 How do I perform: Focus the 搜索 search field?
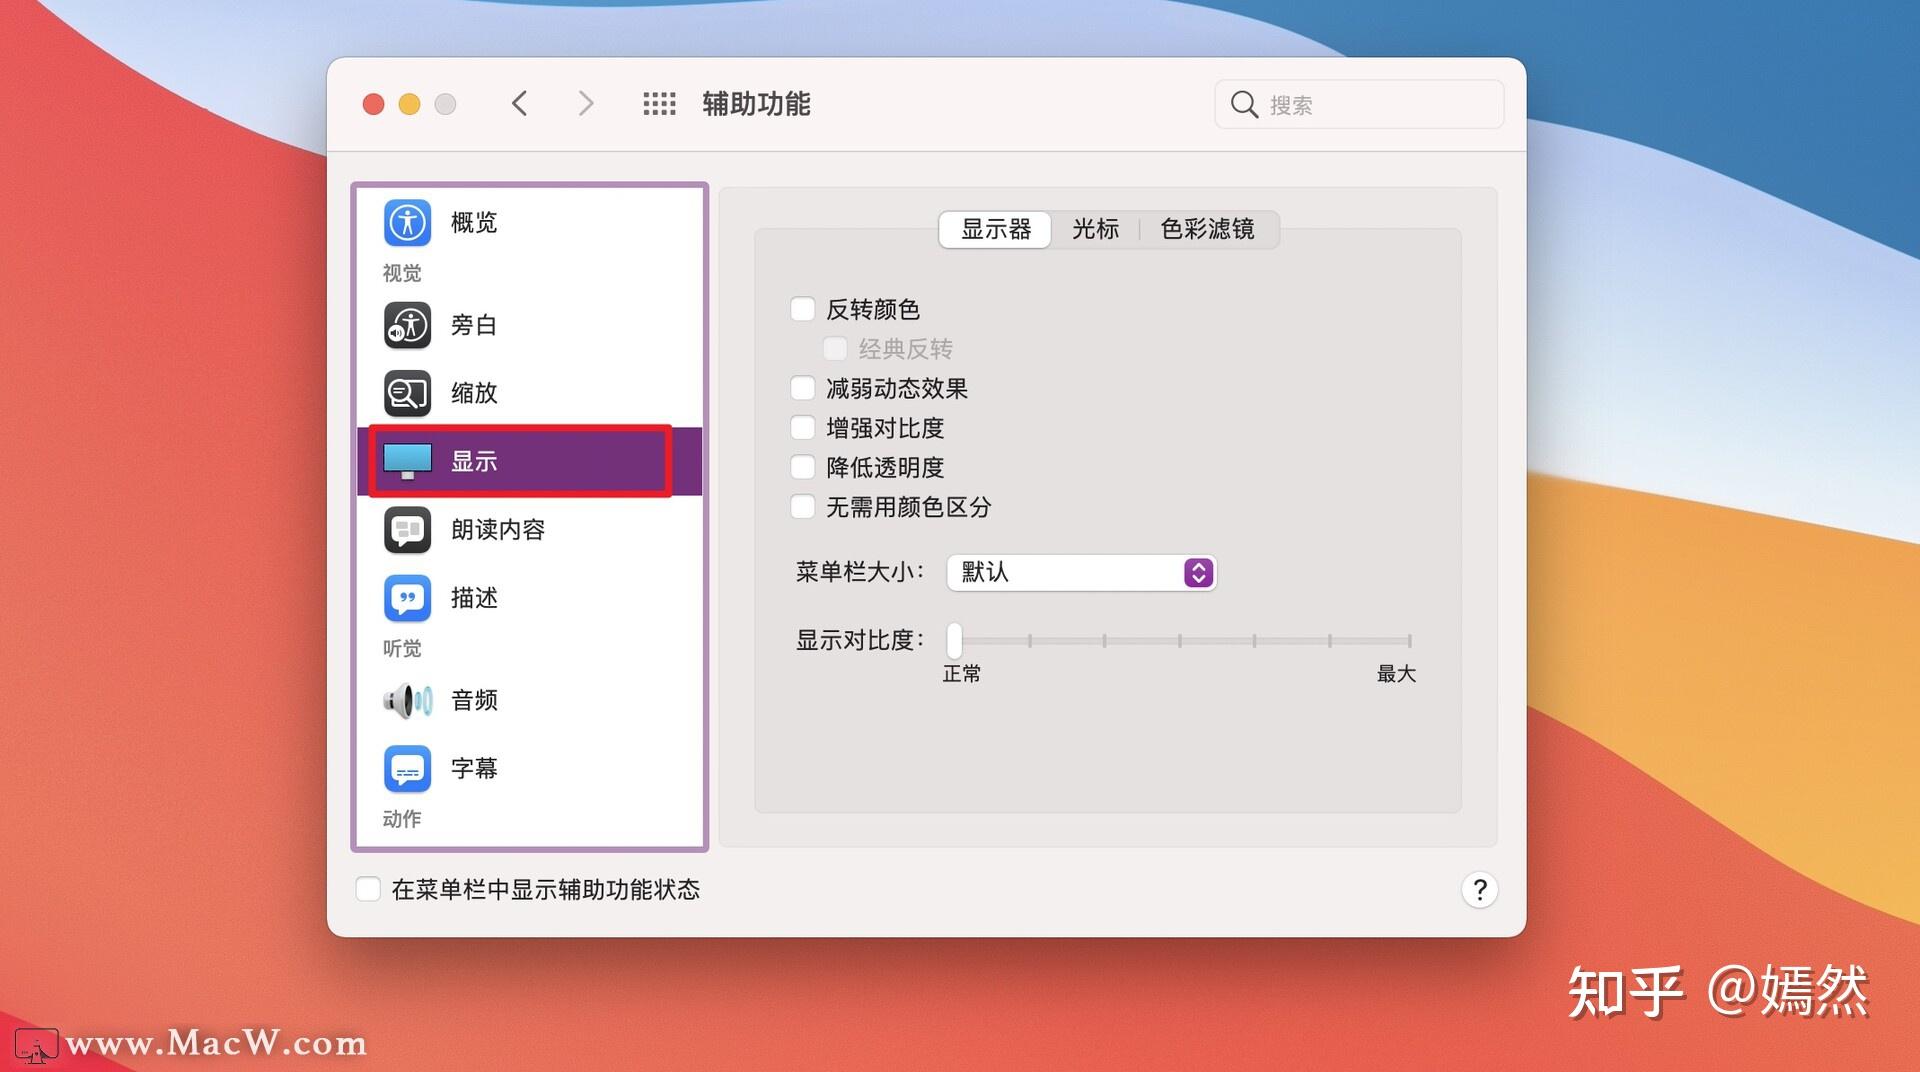pos(1359,104)
